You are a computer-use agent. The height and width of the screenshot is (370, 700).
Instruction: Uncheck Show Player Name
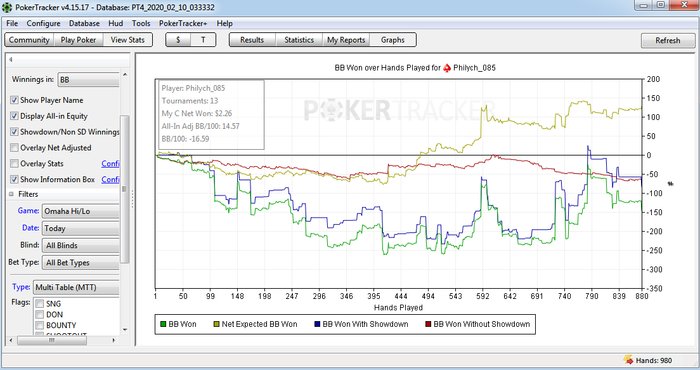click(x=14, y=100)
